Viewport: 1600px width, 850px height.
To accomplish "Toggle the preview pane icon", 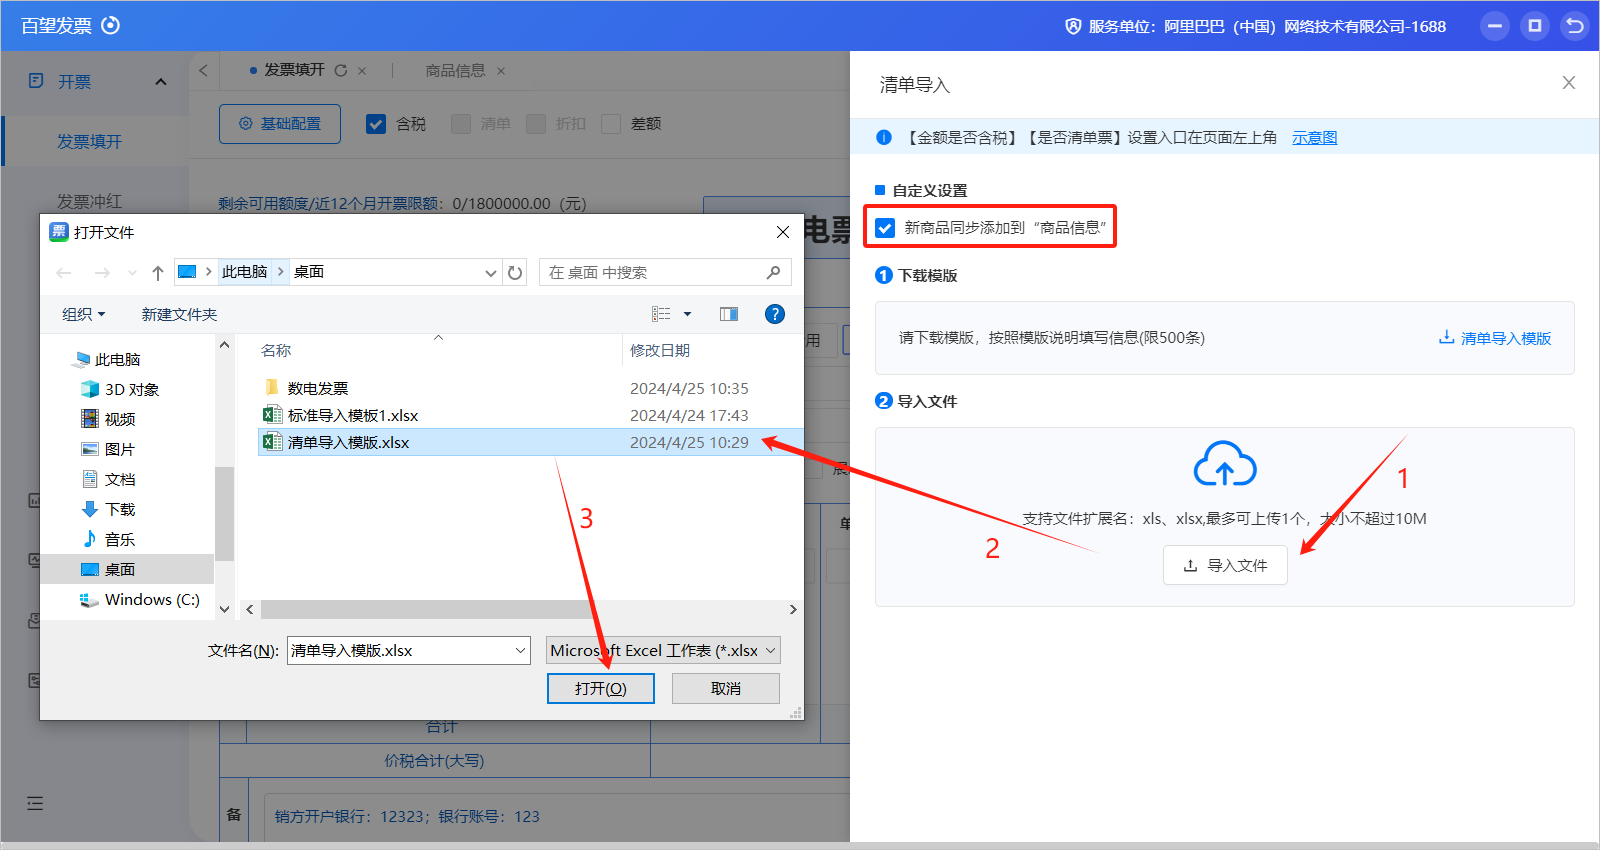I will [729, 314].
